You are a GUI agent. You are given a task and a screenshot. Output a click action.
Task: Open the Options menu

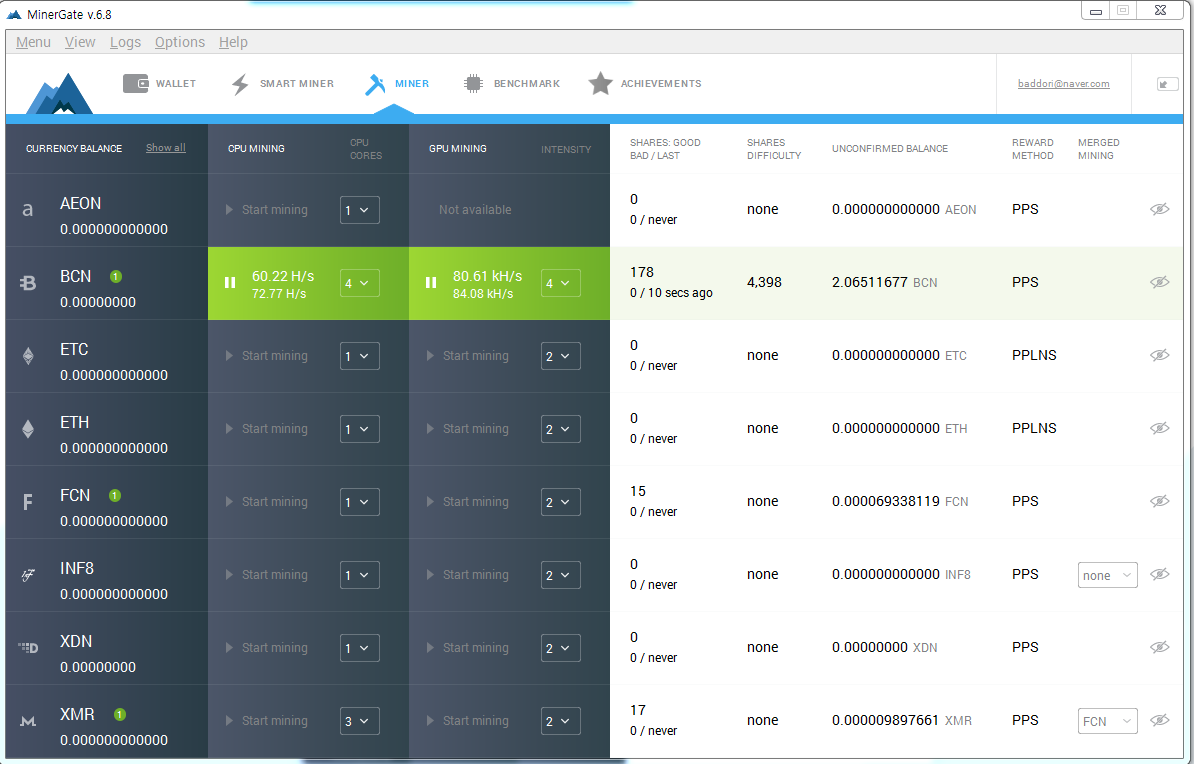[x=180, y=42]
